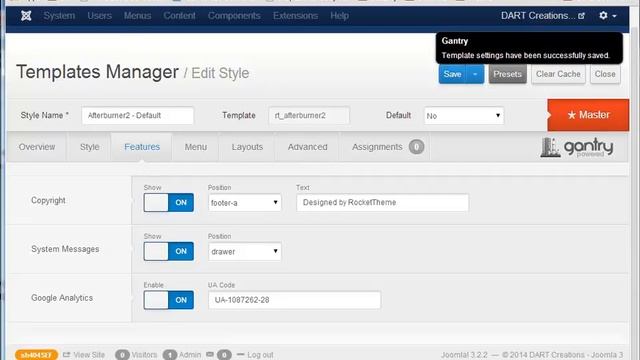Image resolution: width=640 pixels, height=360 pixels.
Task: Click the Templates Manager heading
Action: coord(97,72)
